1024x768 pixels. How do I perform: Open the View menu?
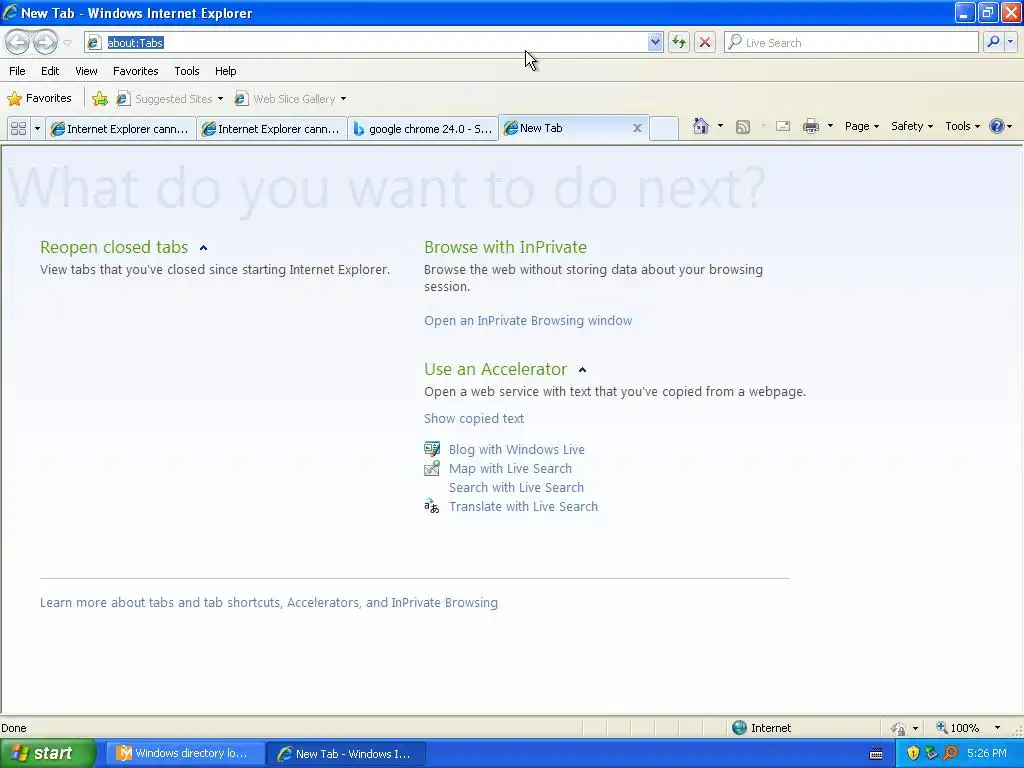[x=86, y=71]
